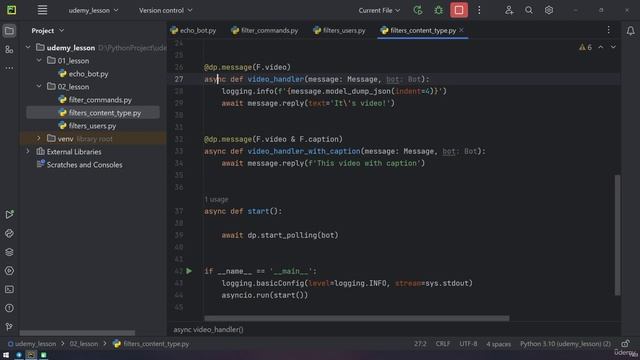
Task: Open Scratches and Consoles node
Action: point(80,165)
